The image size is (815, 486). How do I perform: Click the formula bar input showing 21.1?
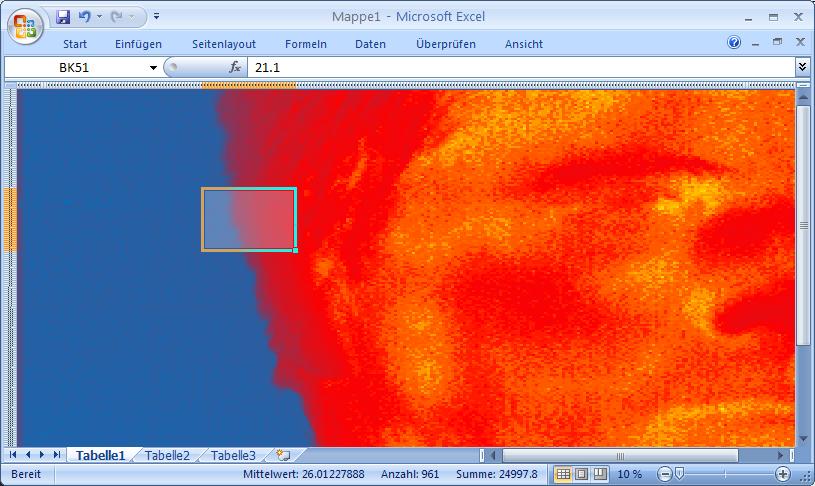pos(520,67)
